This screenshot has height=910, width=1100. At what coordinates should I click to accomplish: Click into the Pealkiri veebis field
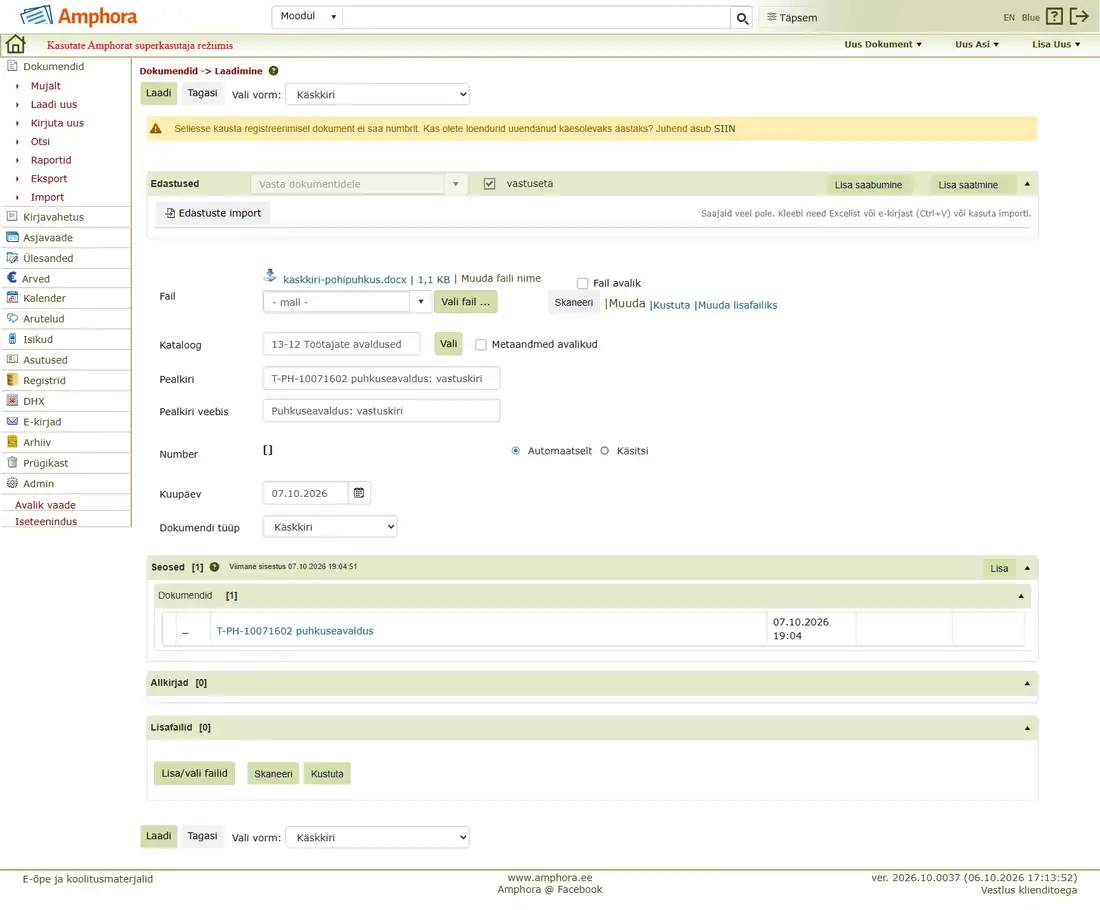coord(381,411)
